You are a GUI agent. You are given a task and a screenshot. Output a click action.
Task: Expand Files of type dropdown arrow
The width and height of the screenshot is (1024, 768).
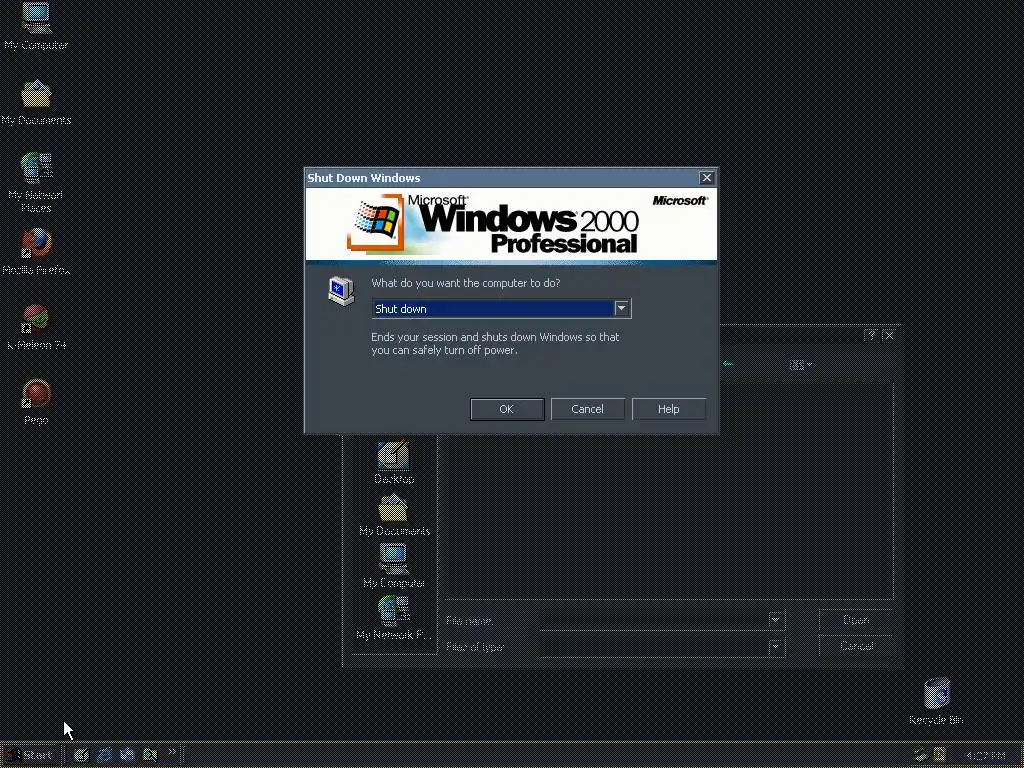[x=775, y=647]
